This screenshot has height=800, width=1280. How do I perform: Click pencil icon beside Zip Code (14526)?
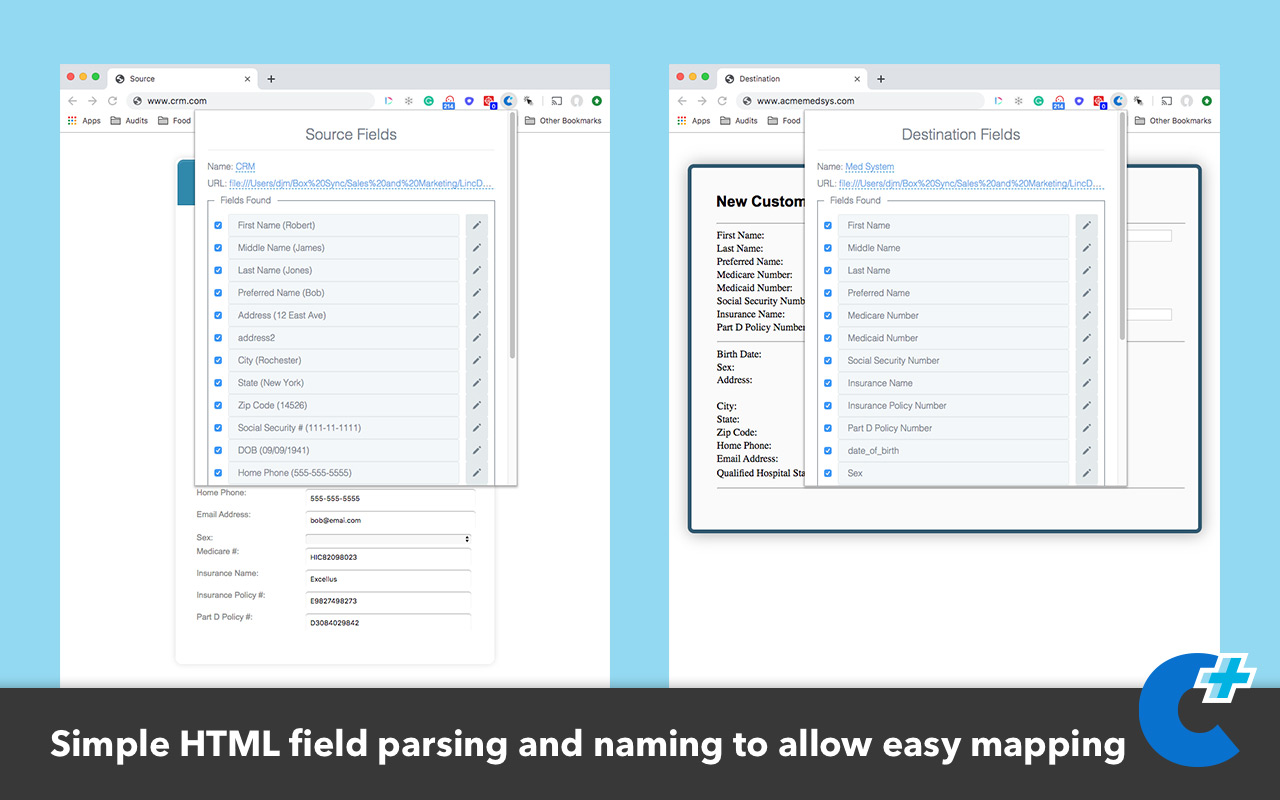(477, 405)
